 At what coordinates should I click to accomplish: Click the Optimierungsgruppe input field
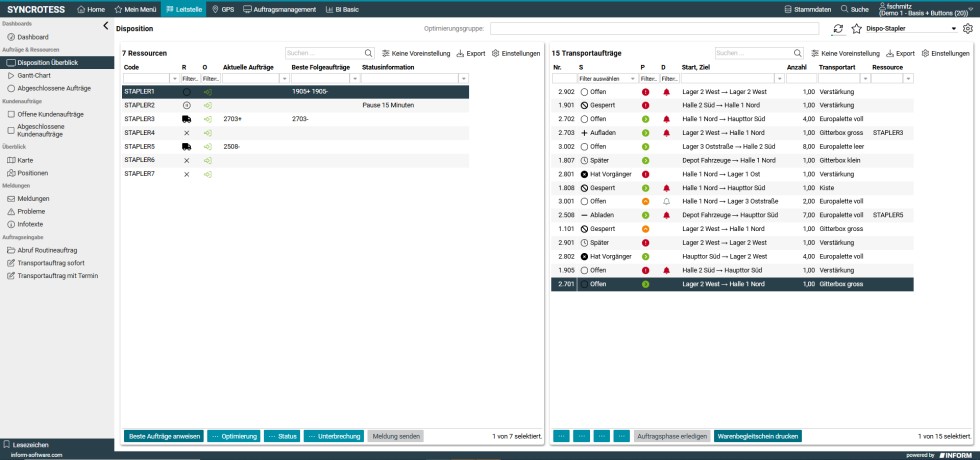tap(654, 29)
